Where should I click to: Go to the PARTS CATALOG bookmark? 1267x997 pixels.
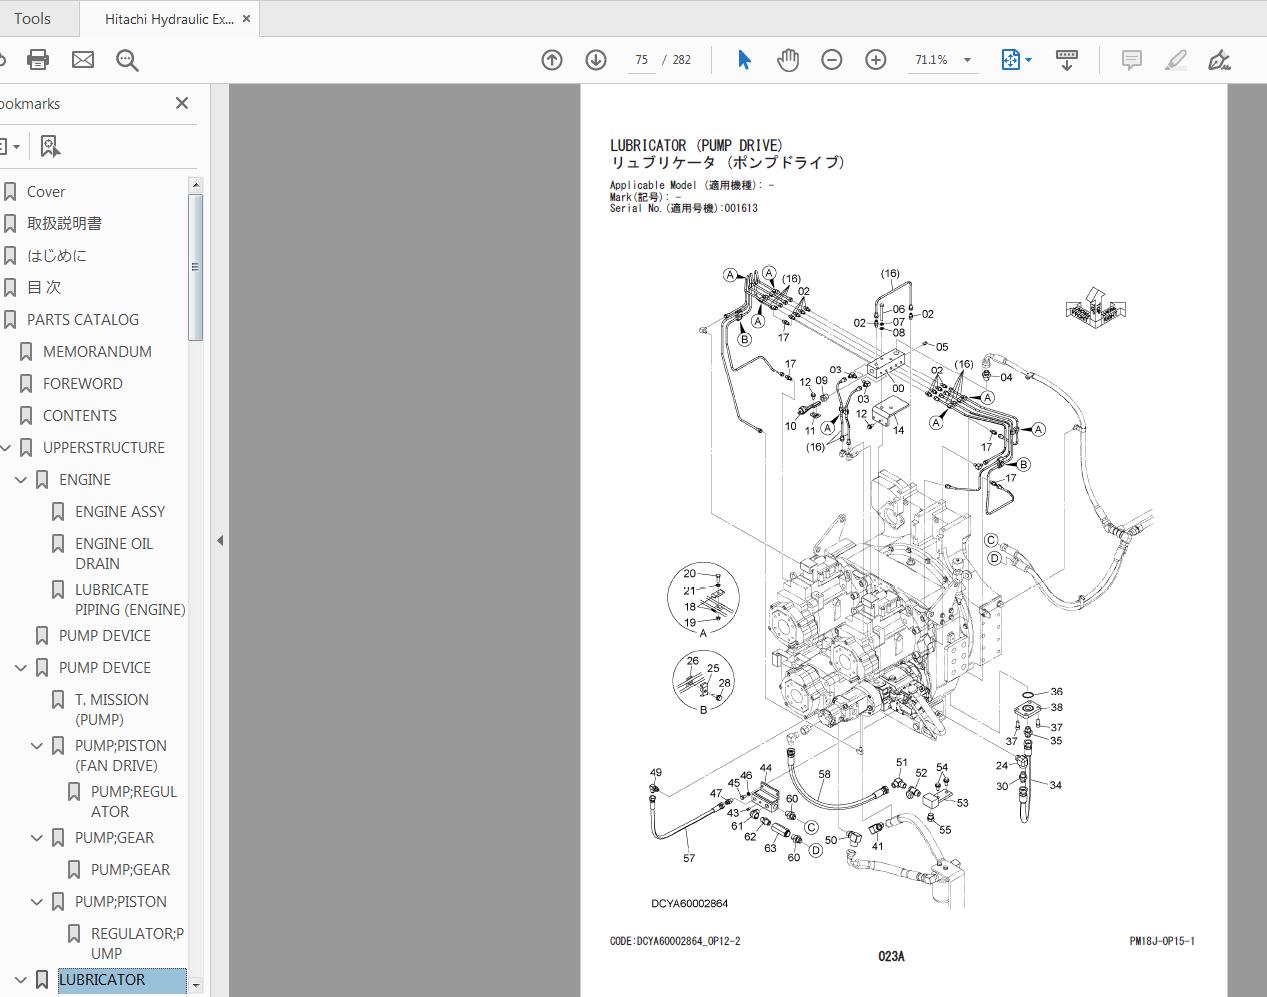pyautogui.click(x=84, y=319)
